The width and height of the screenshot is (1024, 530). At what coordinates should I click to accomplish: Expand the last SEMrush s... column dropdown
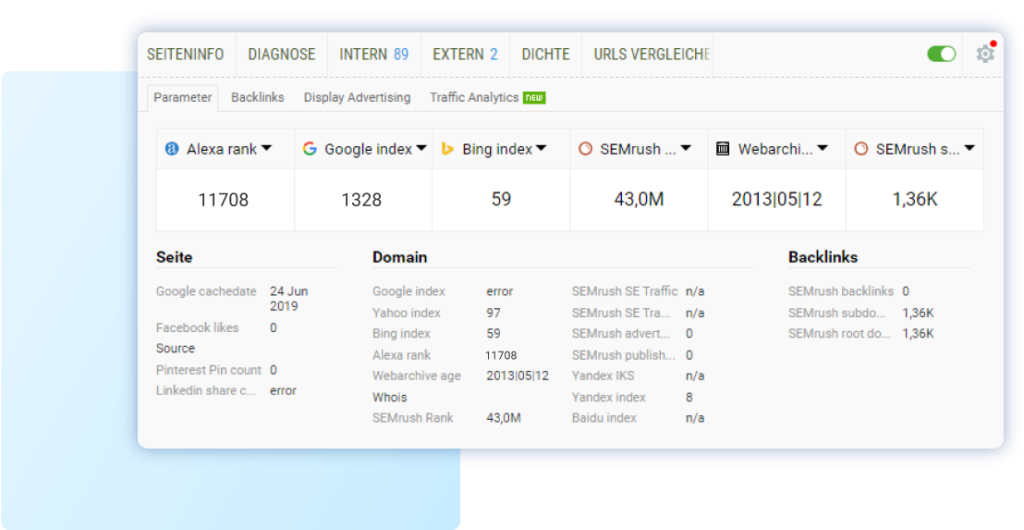tap(969, 149)
